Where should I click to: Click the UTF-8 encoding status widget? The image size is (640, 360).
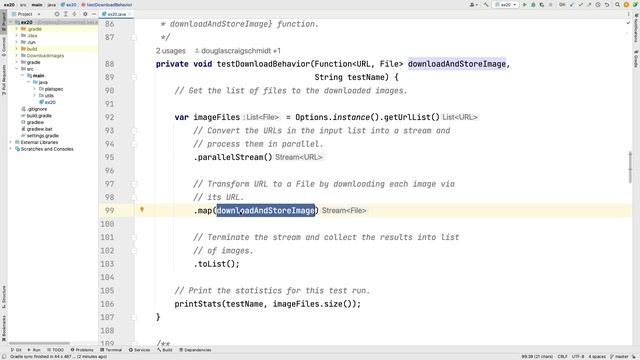point(578,356)
